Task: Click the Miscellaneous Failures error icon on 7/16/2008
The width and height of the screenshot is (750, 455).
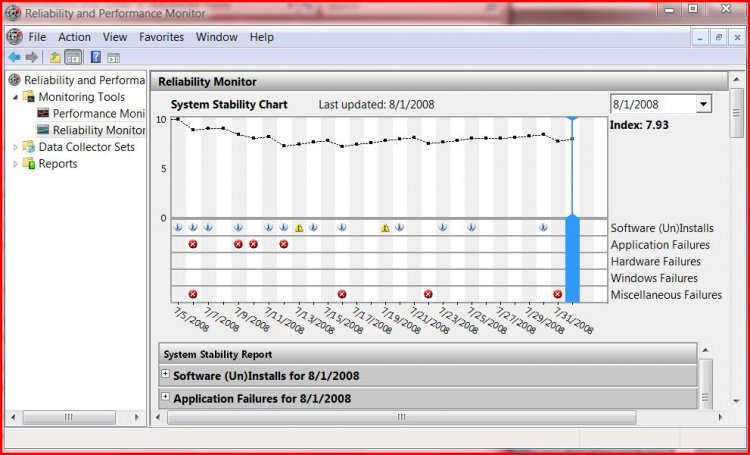Action: tap(342, 294)
